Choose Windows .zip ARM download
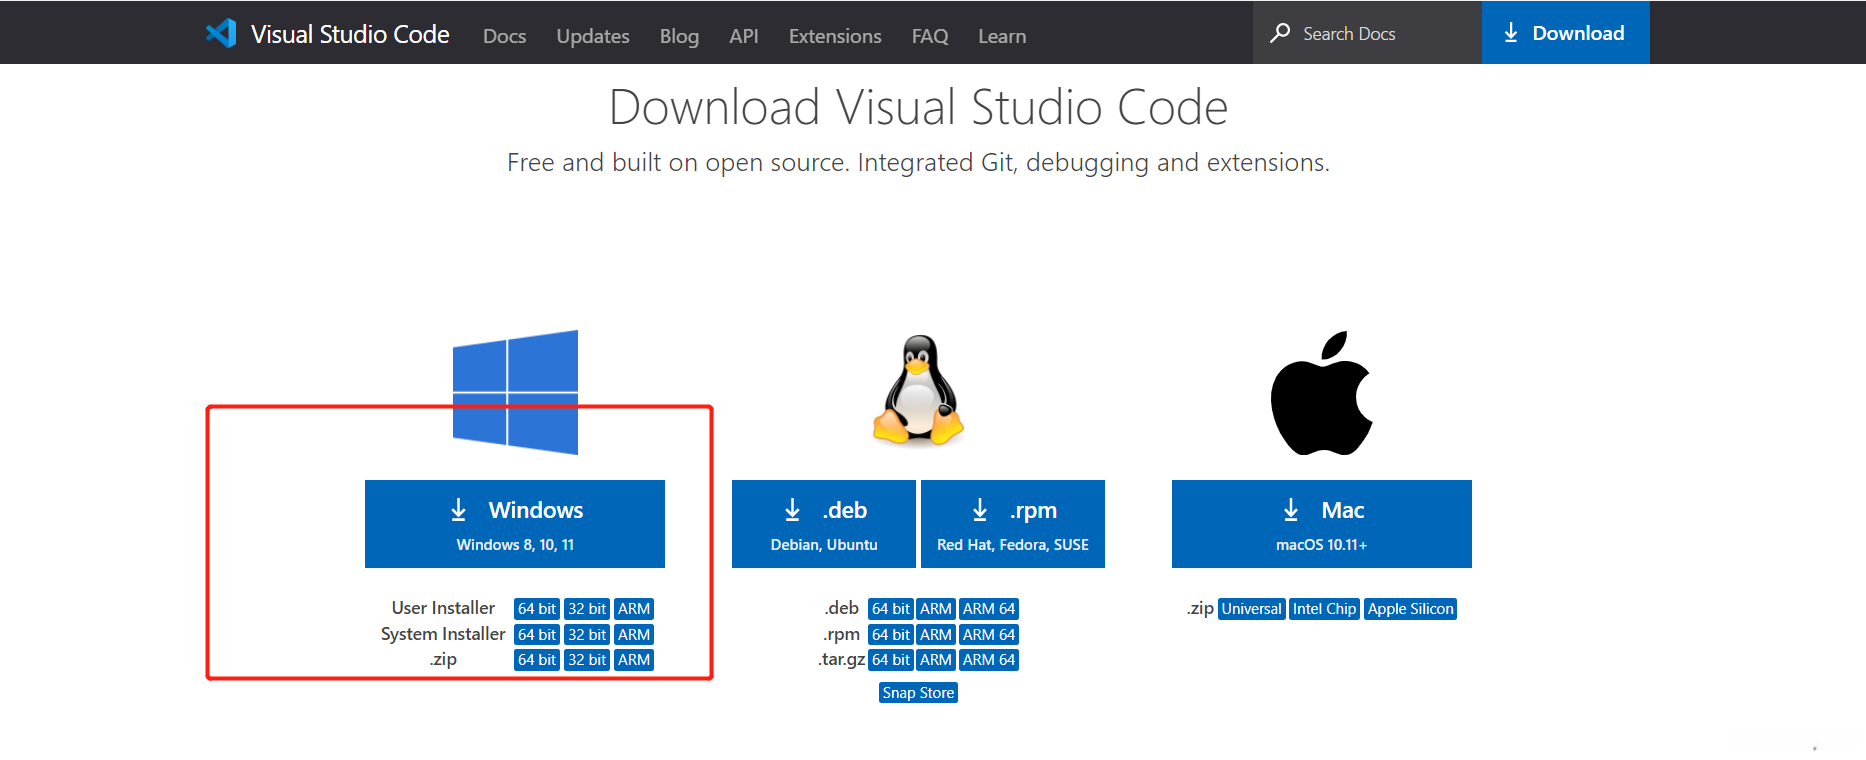The height and width of the screenshot is (760, 1866). [634, 660]
